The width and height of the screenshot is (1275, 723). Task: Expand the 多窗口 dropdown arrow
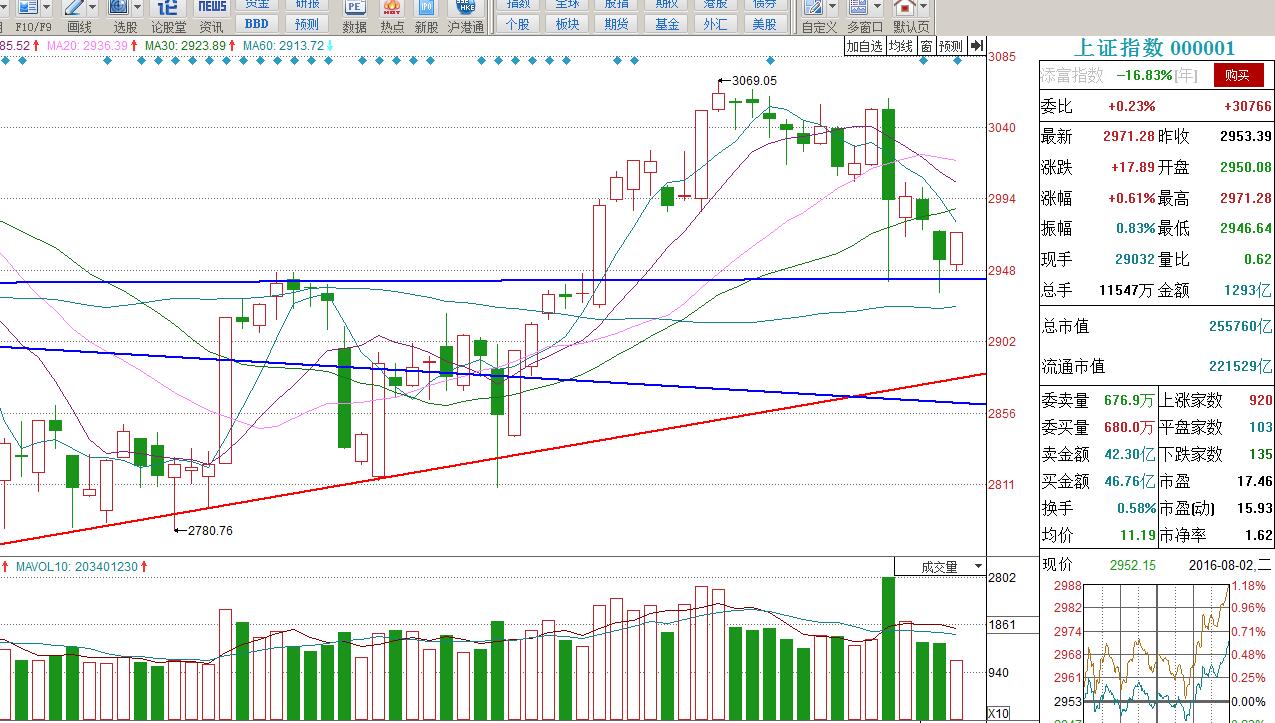878,8
